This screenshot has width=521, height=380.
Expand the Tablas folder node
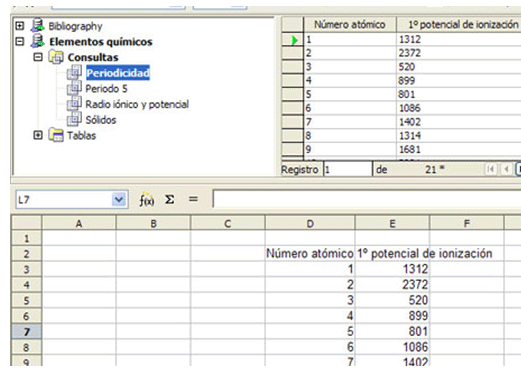click(38, 135)
